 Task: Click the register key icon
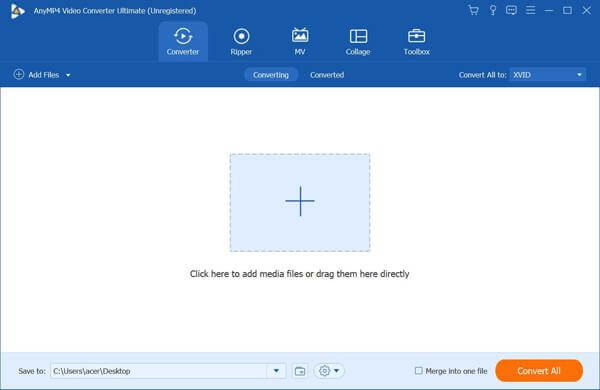click(x=493, y=10)
